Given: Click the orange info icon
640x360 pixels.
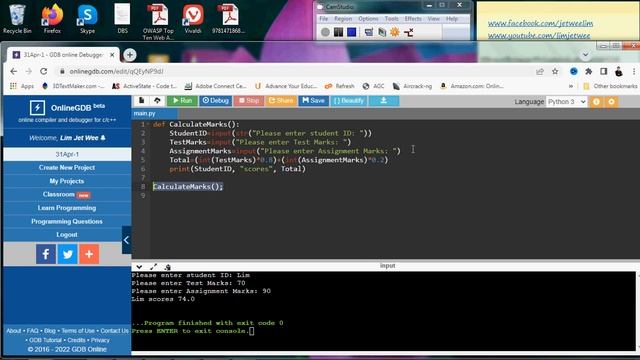Looking at the screenshot, I should pyautogui.click(x=596, y=102).
